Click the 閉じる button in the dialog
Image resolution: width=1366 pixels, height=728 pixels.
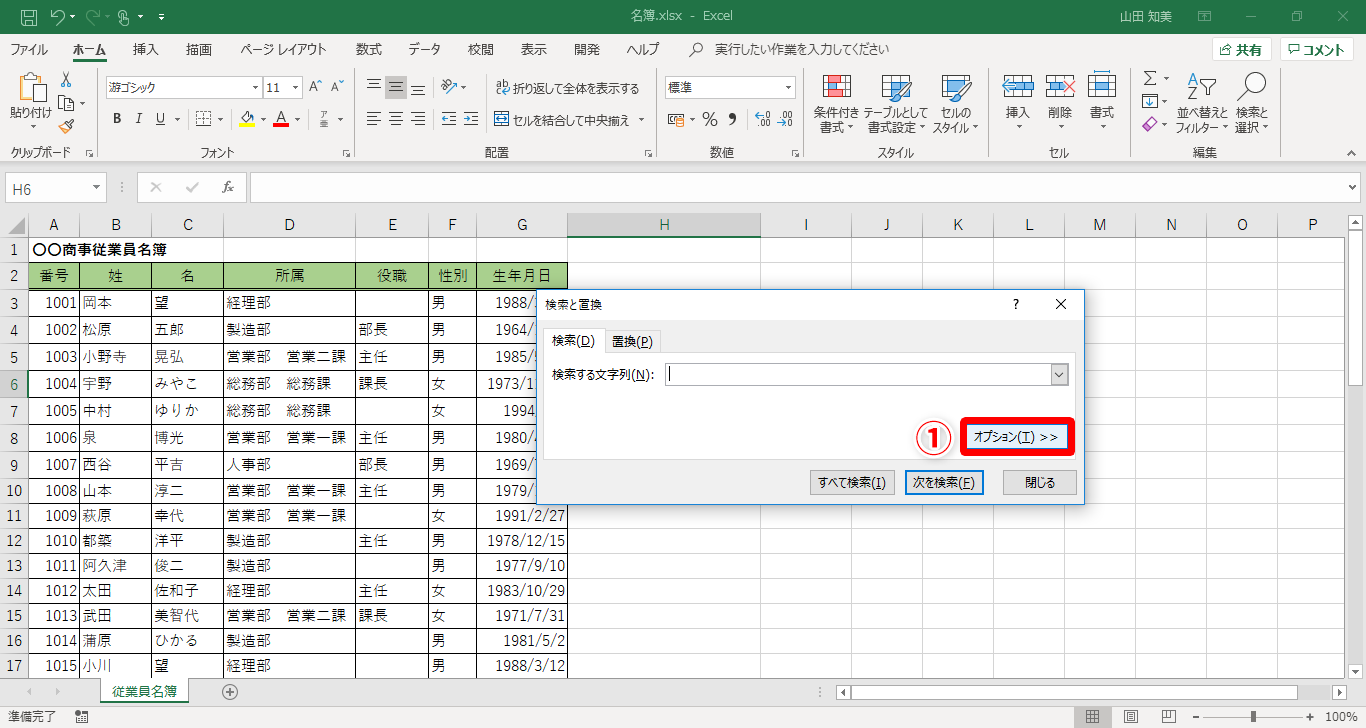(1040, 483)
